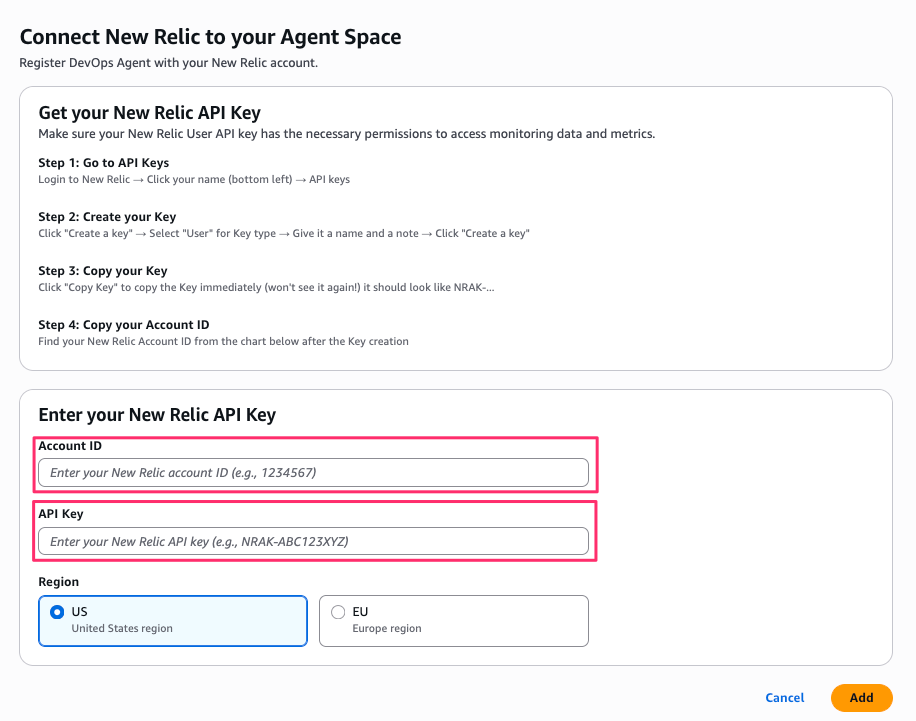Click 'Step 3: Copy your Key' heading
Image resolution: width=916 pixels, height=721 pixels.
(x=103, y=271)
